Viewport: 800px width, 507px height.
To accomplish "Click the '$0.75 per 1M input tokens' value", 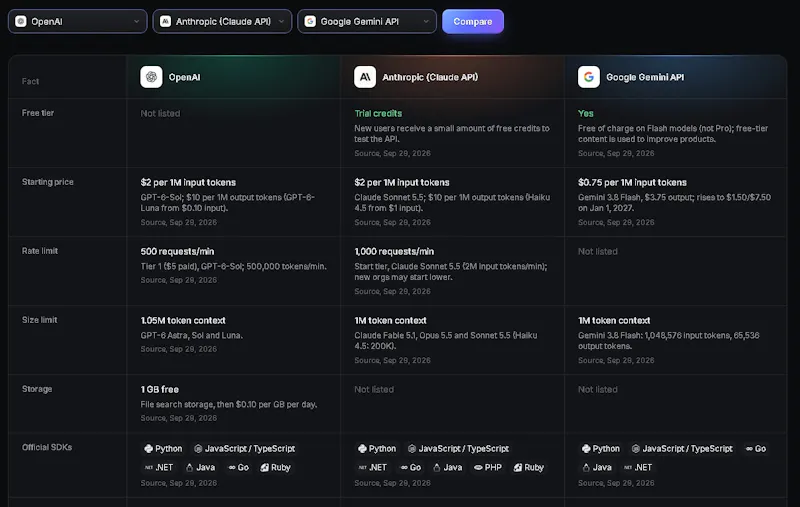I will coord(632,182).
